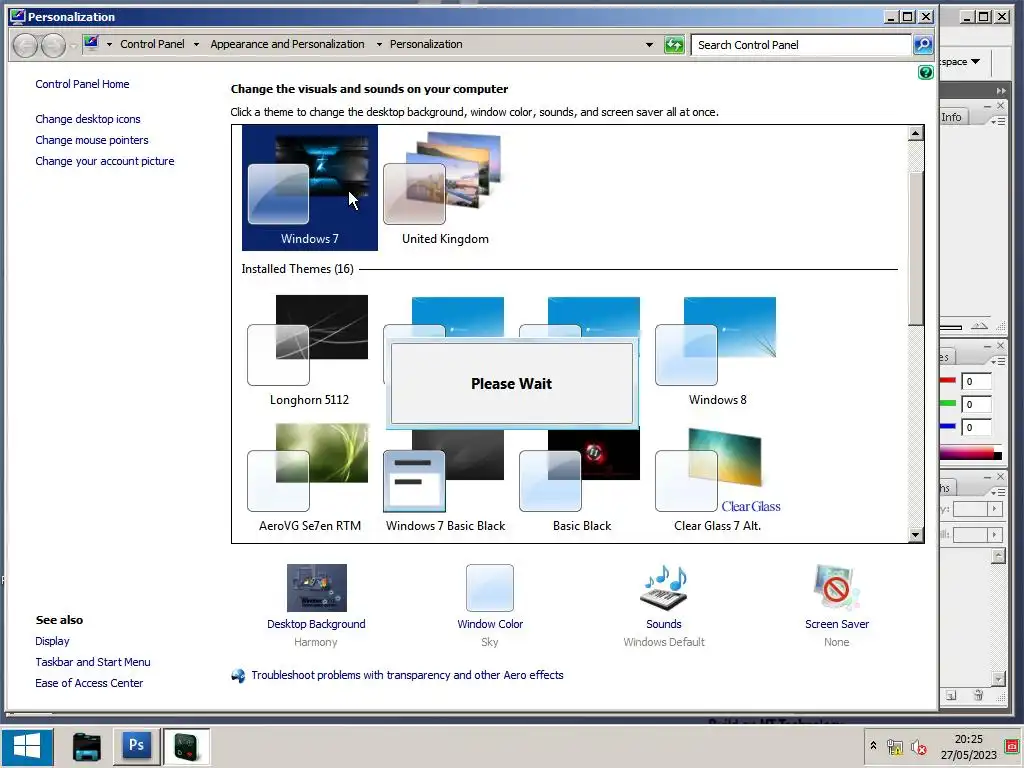The image size is (1024, 768).
Task: Open the Windows Start button
Action: 27,746
